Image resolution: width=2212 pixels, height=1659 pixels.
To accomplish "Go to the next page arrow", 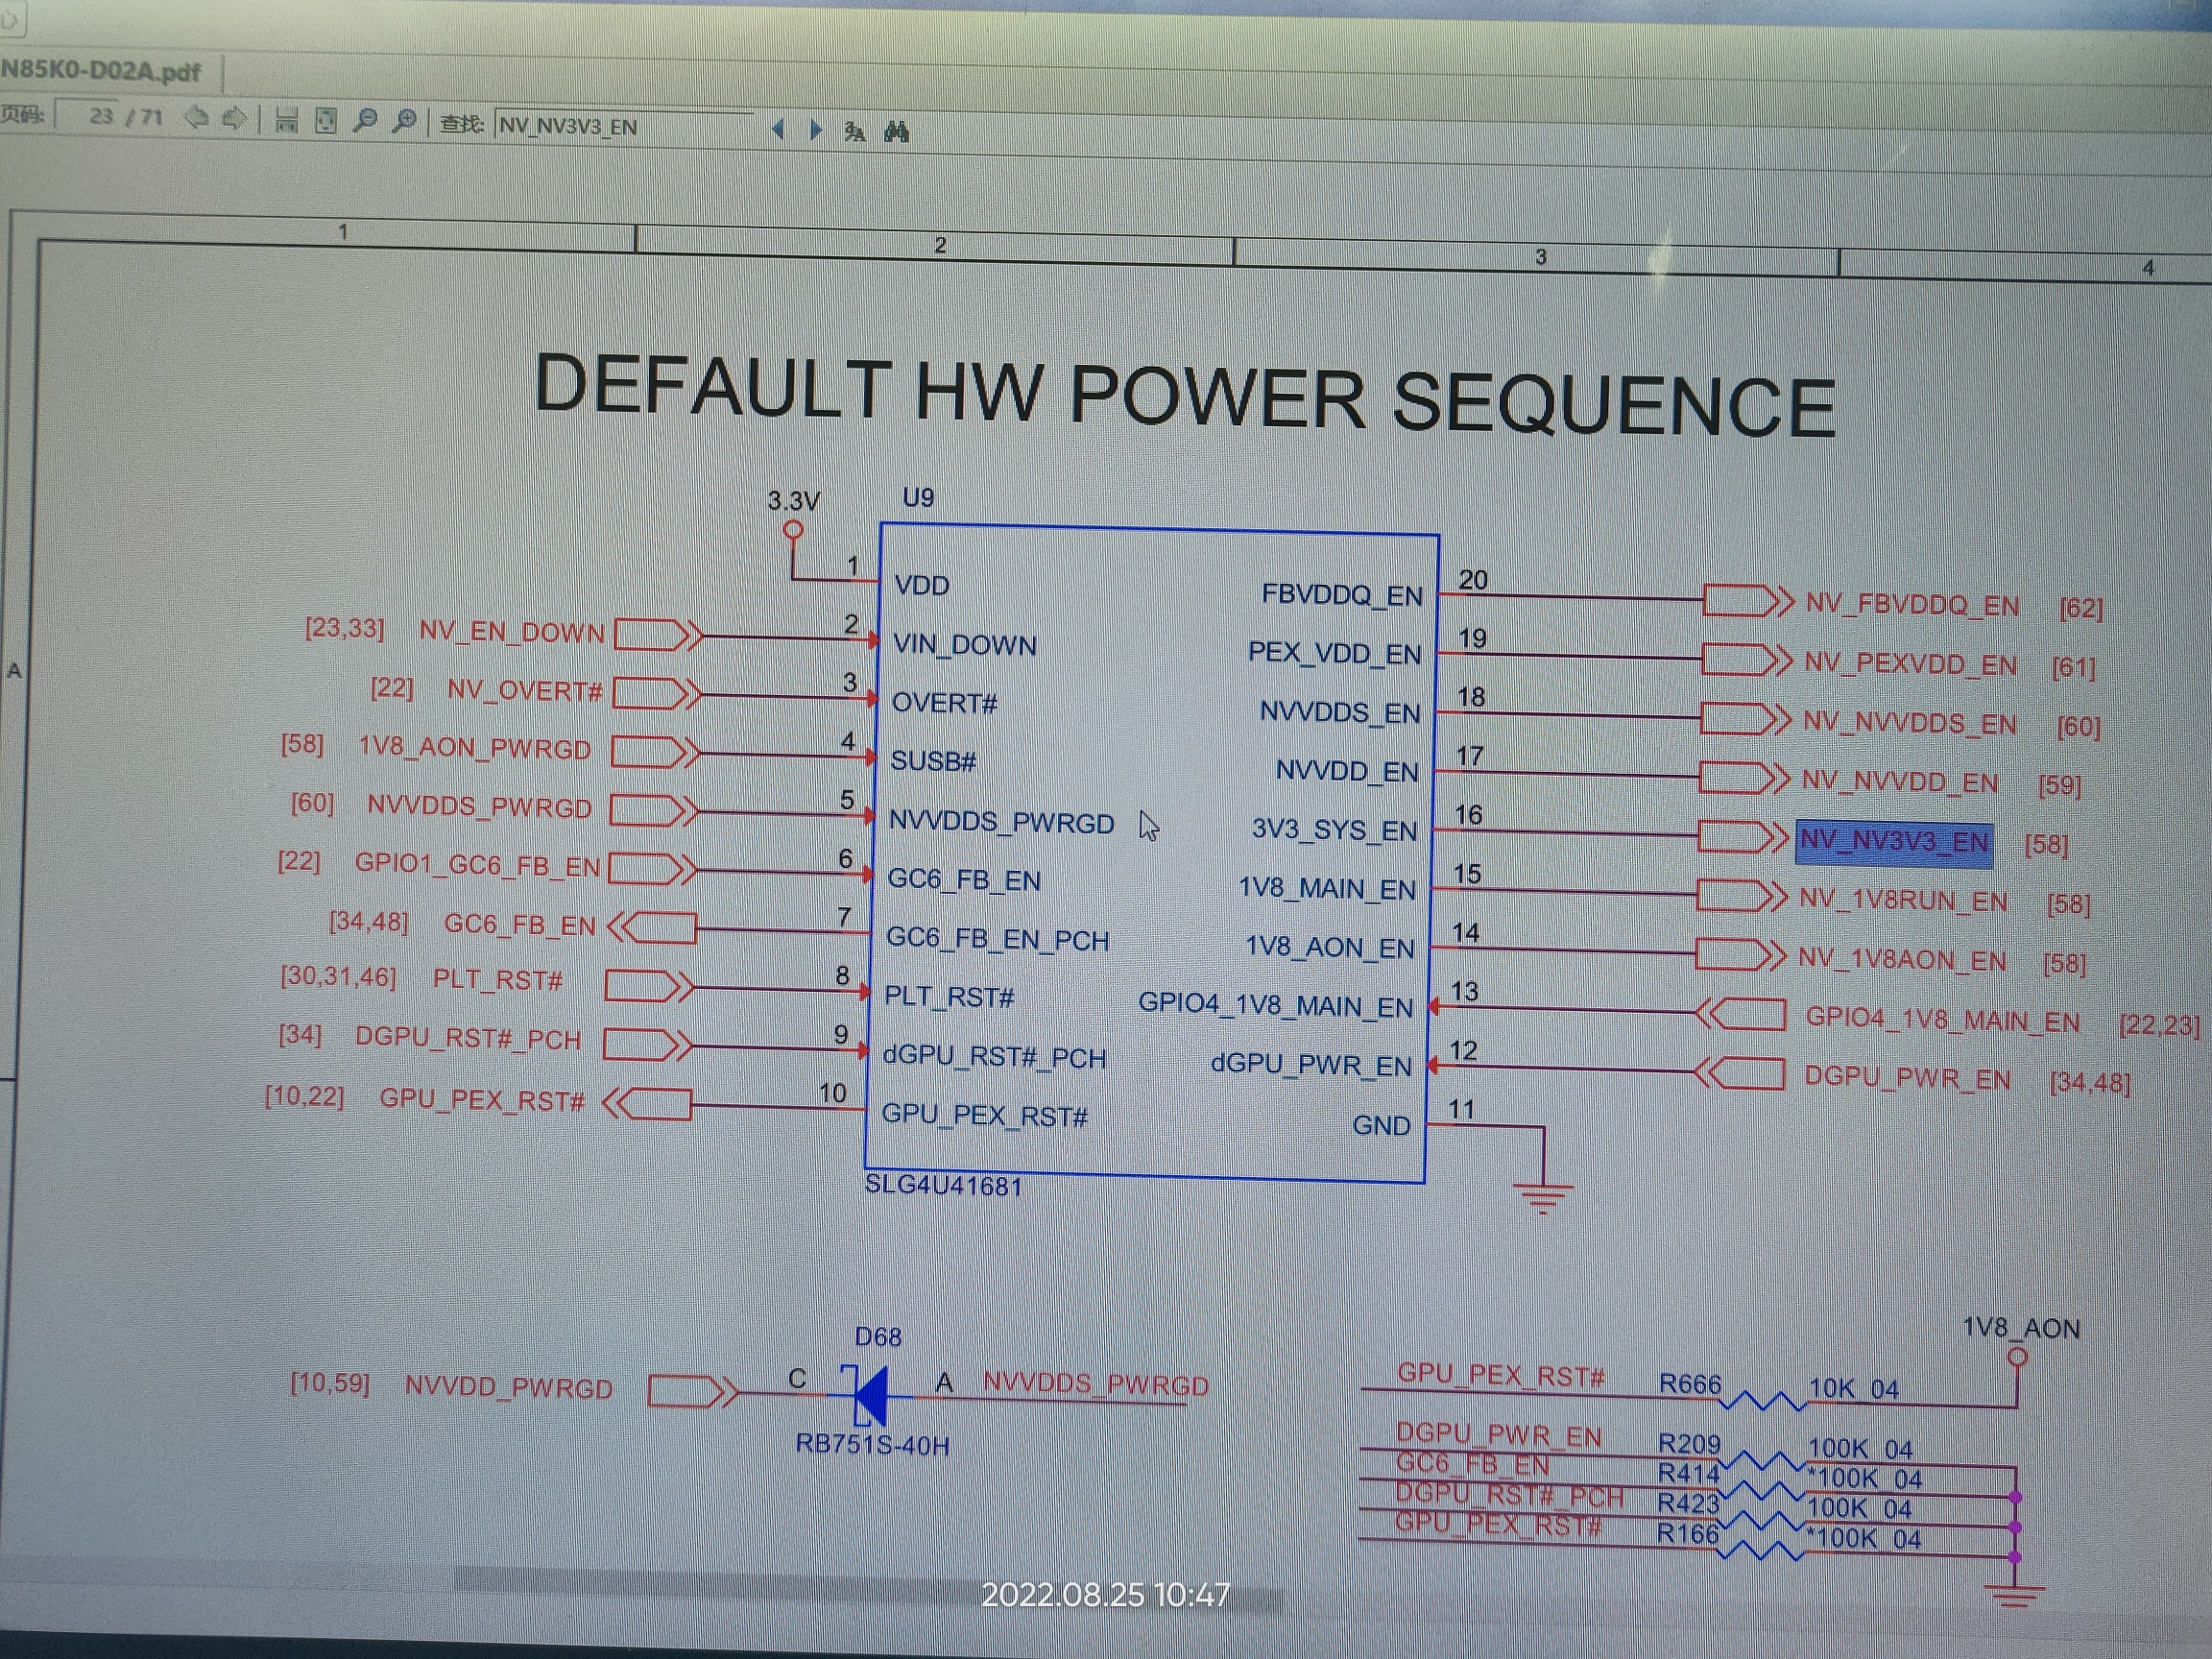I will coord(234,119).
